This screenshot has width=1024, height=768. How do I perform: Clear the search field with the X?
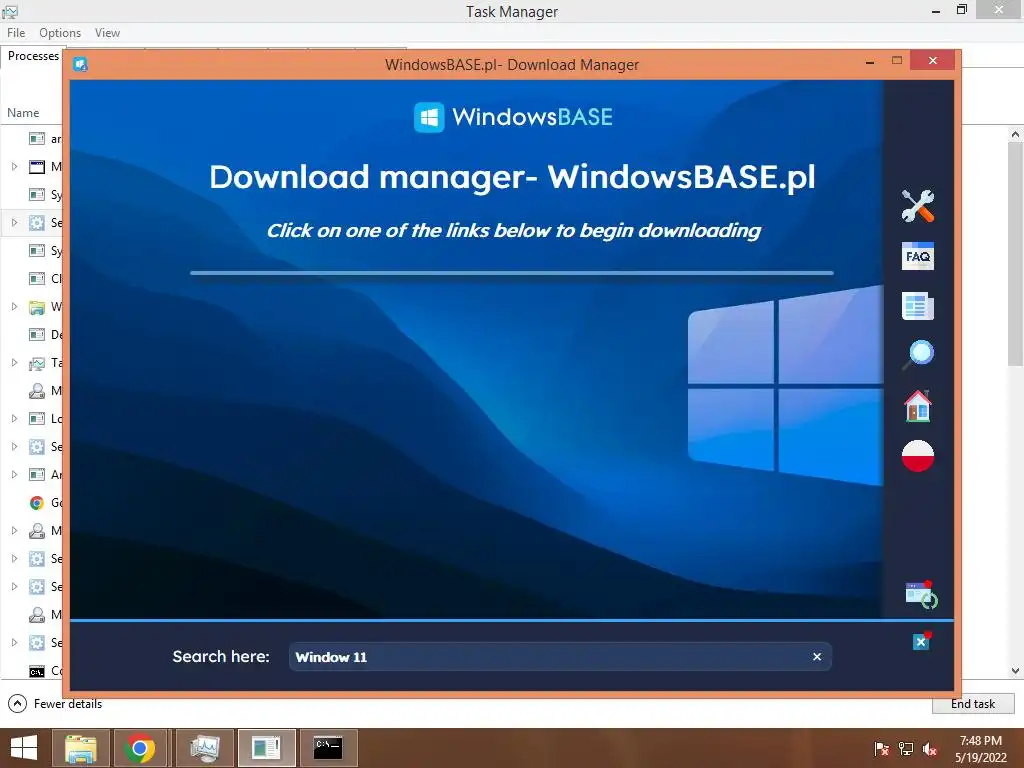[x=816, y=657]
